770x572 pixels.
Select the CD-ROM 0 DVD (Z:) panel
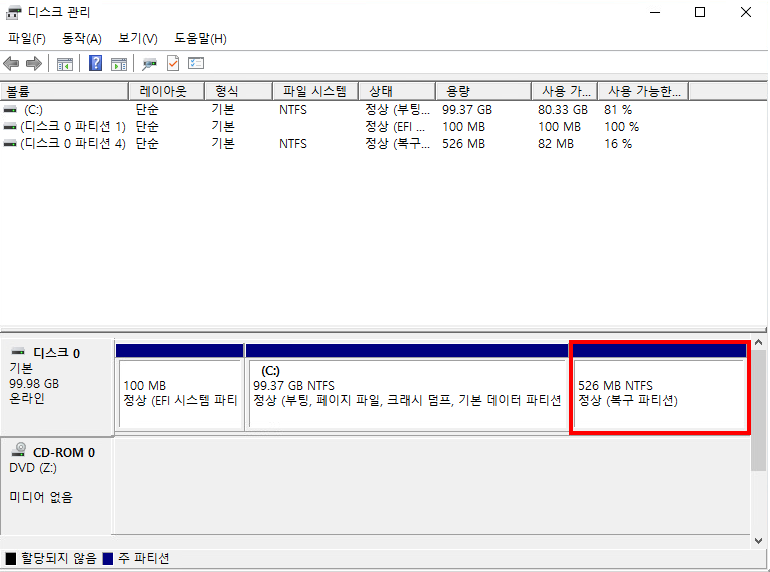(57, 486)
